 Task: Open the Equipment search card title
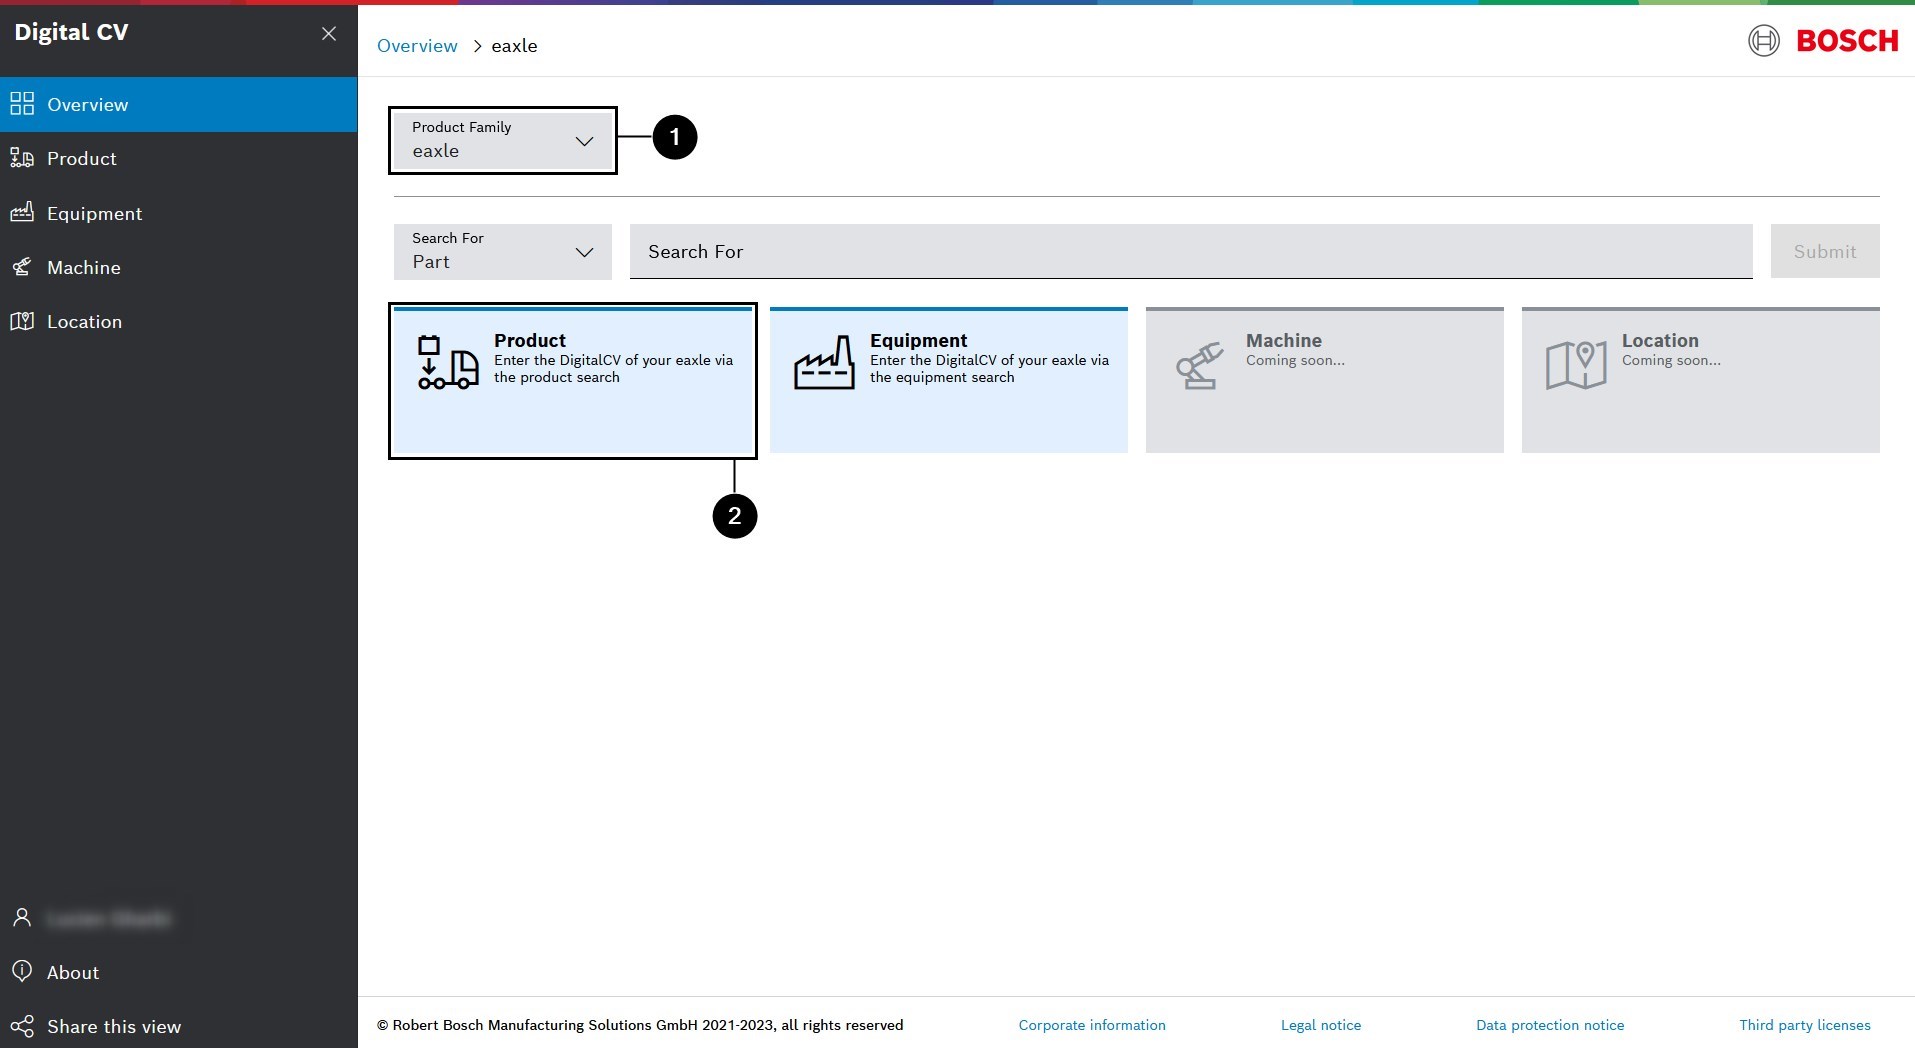[918, 340]
